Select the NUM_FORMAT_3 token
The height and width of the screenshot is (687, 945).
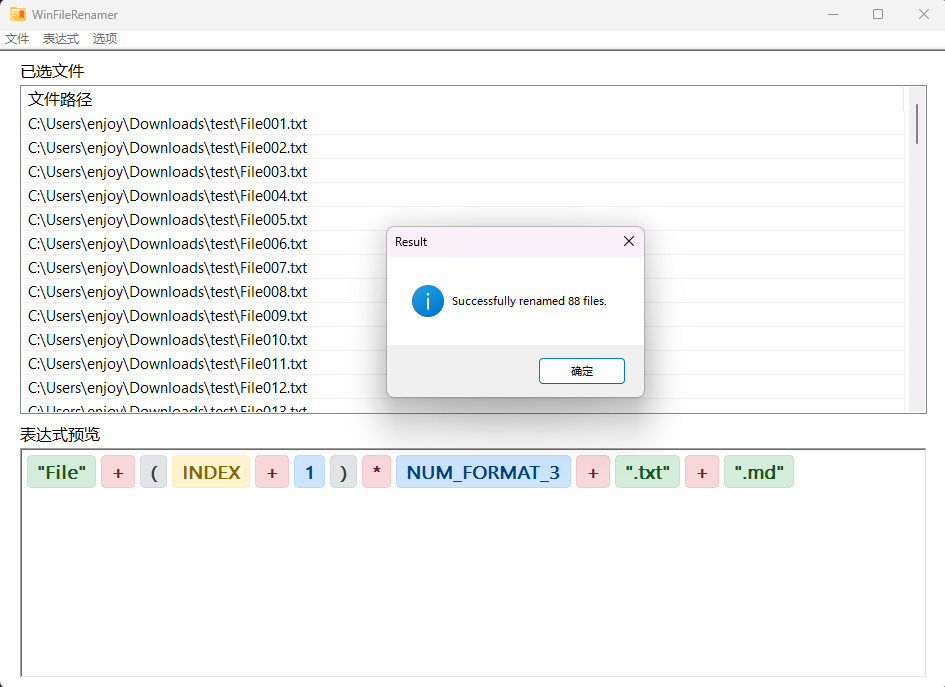click(x=483, y=472)
